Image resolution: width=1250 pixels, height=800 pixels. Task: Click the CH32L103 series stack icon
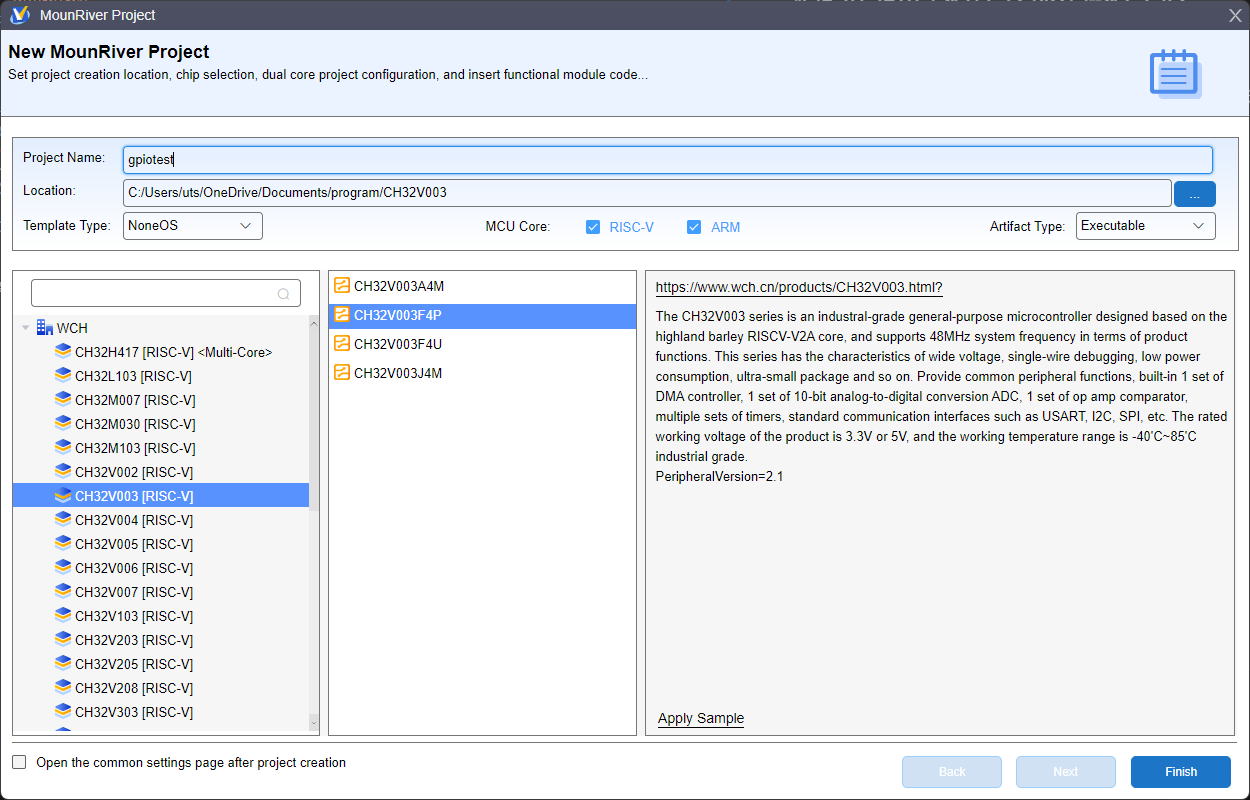pos(63,376)
